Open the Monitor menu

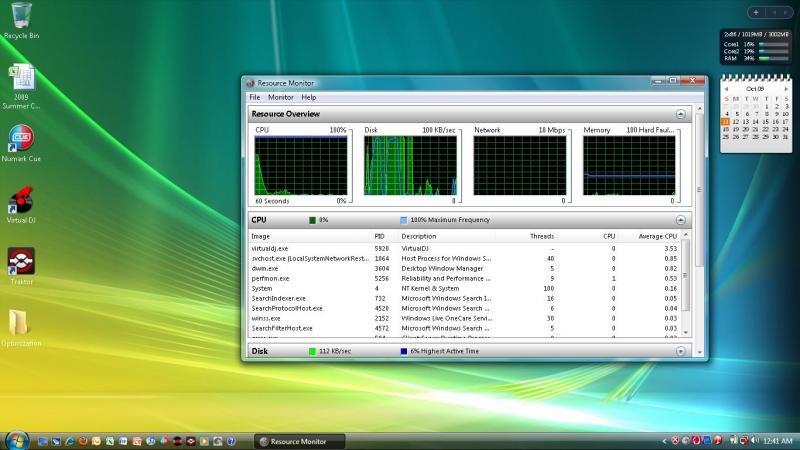tap(281, 97)
